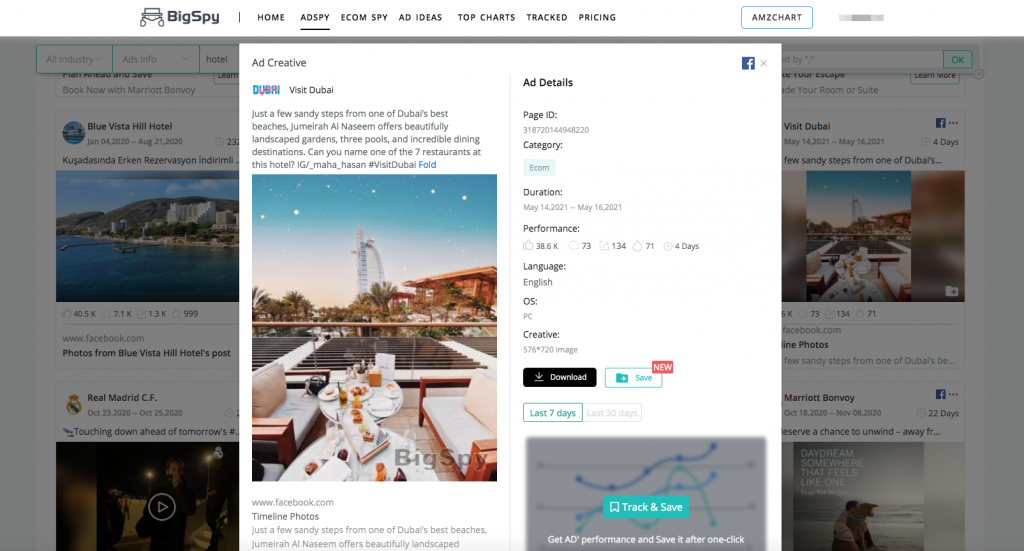Open the three-dot menu on Visit Dubai card

pyautogui.click(x=953, y=123)
